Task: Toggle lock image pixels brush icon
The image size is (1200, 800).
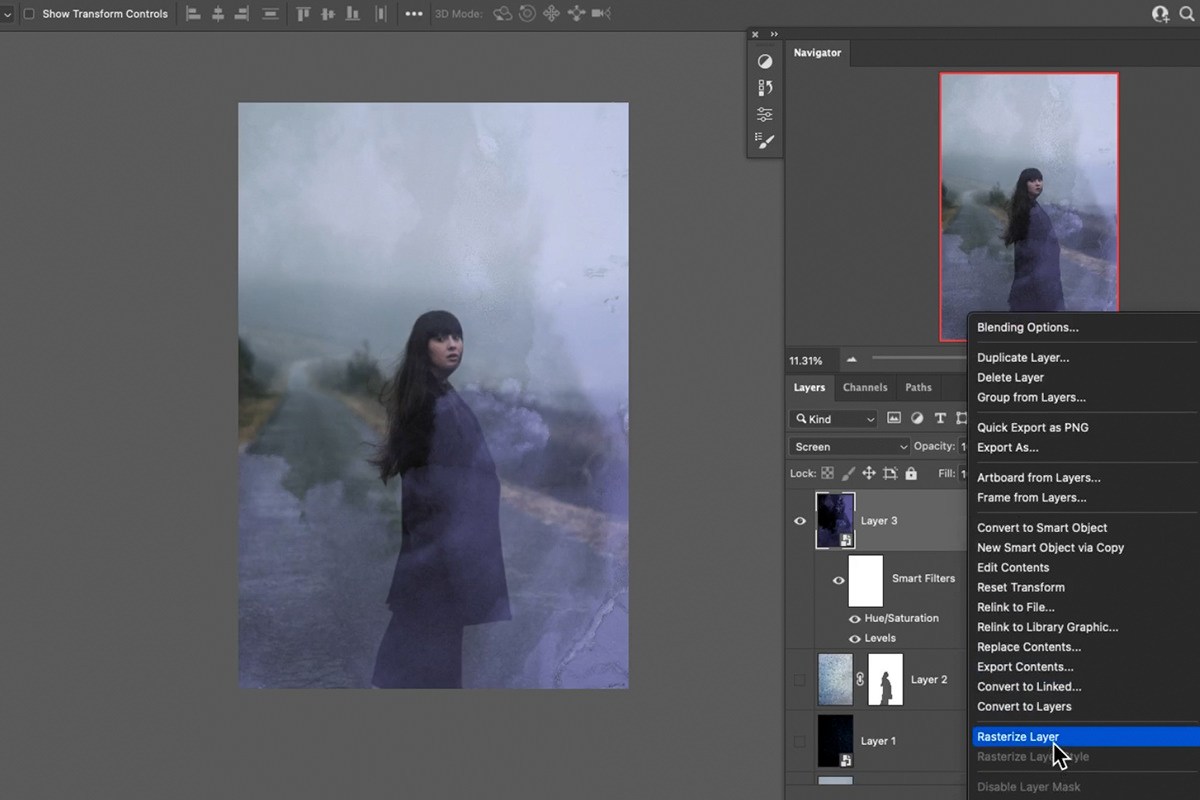Action: [x=848, y=474]
